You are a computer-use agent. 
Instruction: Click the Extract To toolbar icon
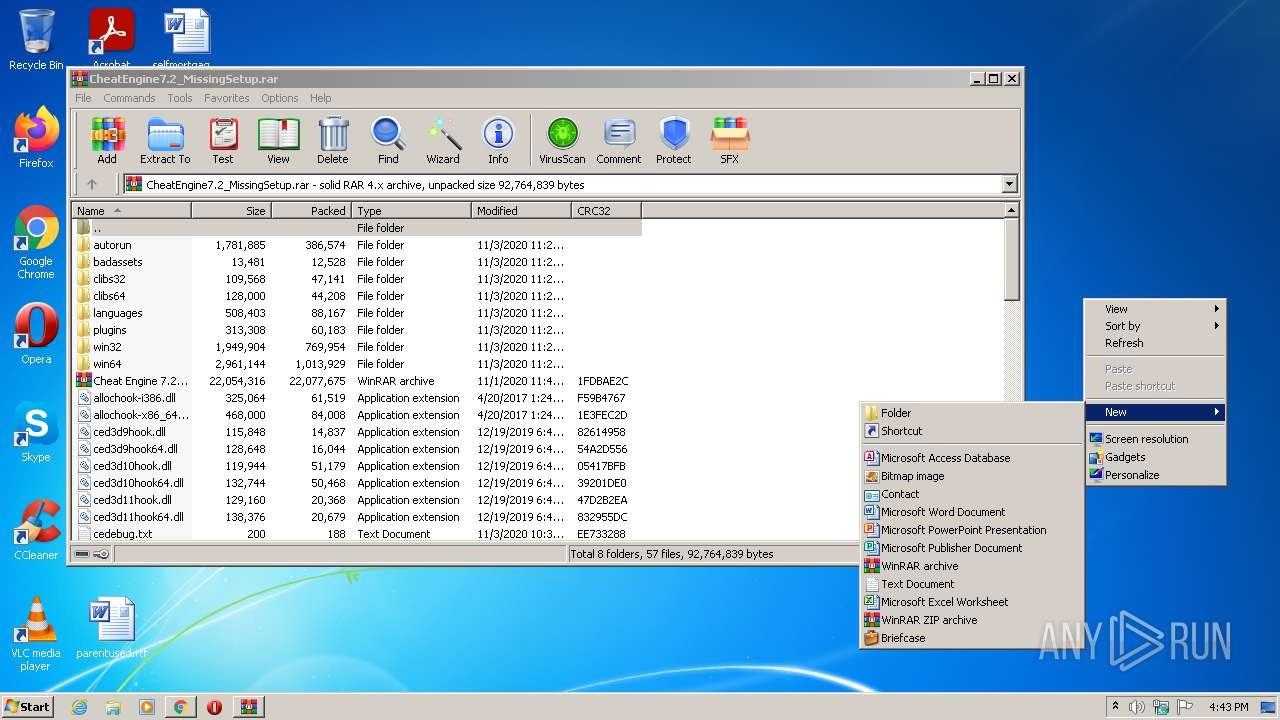165,140
